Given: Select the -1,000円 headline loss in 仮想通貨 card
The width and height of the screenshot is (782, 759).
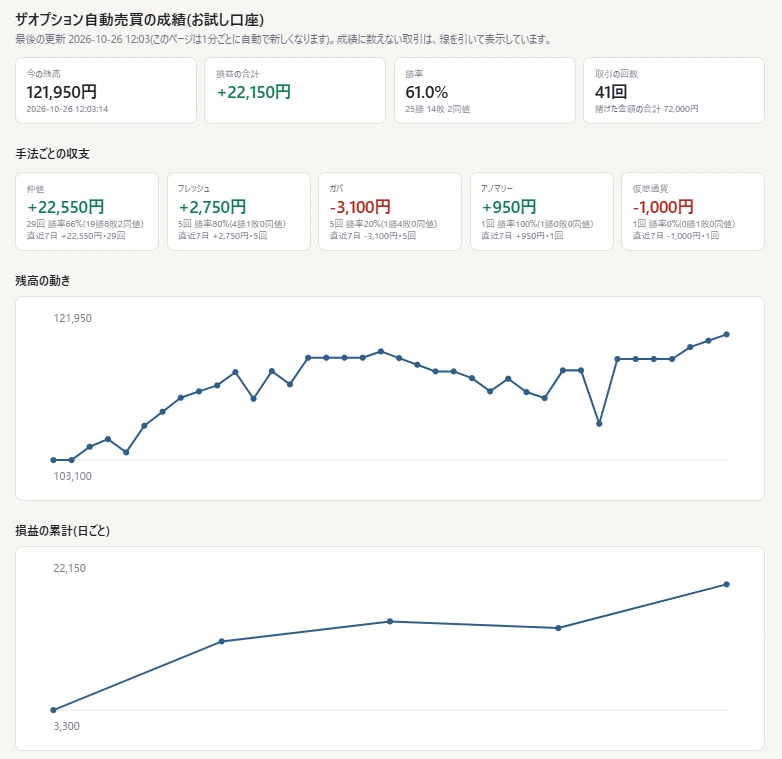Looking at the screenshot, I should pyautogui.click(x=663, y=206).
